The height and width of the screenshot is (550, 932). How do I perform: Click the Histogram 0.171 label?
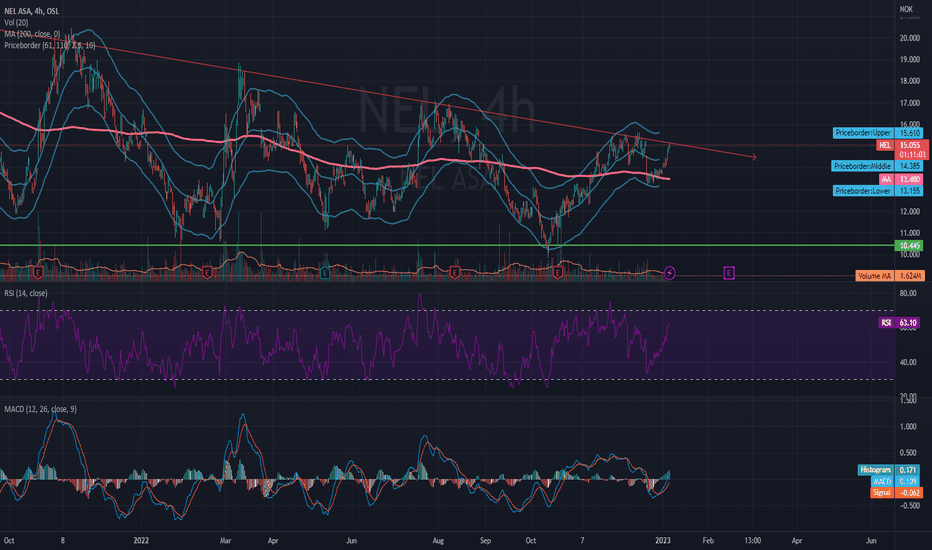889,470
